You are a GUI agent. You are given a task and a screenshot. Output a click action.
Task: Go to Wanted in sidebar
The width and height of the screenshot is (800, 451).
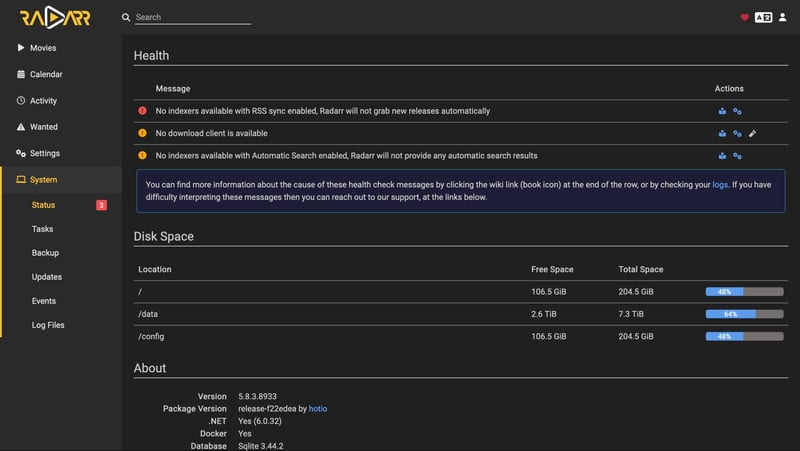click(44, 127)
